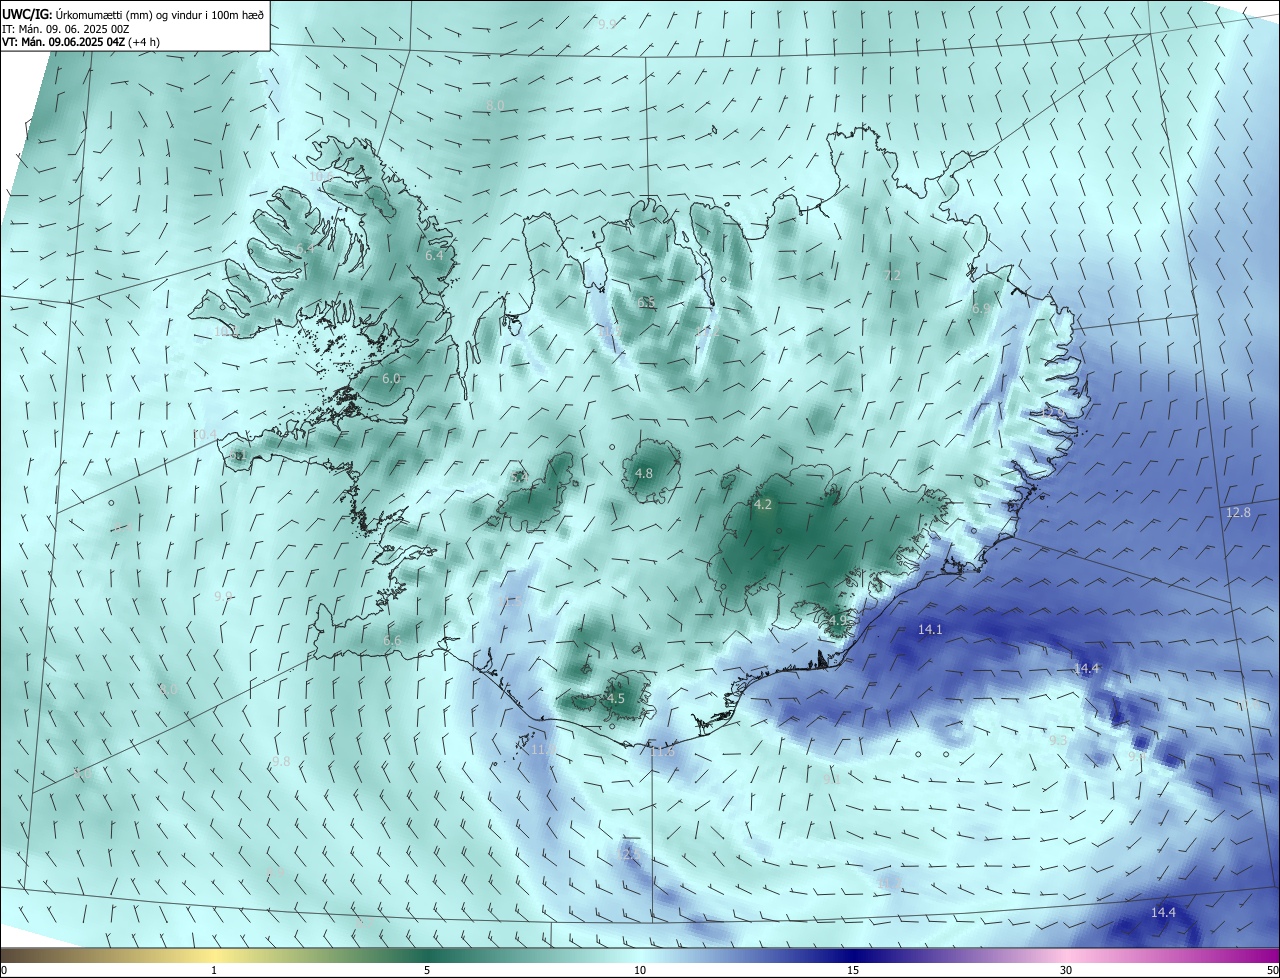Click the color scale tick label '1'

214,970
